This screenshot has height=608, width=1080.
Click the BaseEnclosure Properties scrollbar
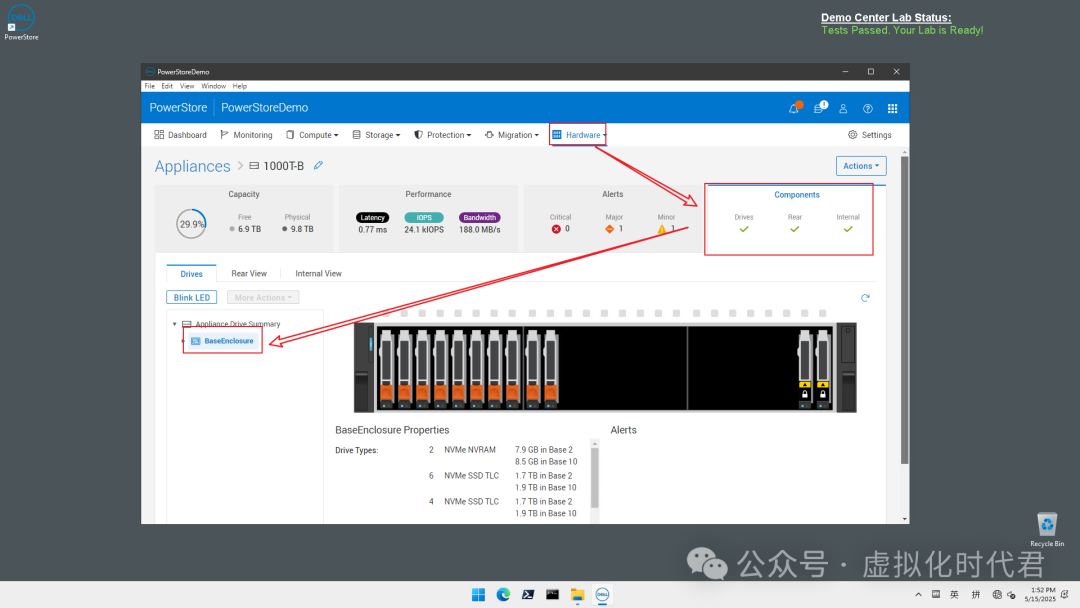(594, 477)
